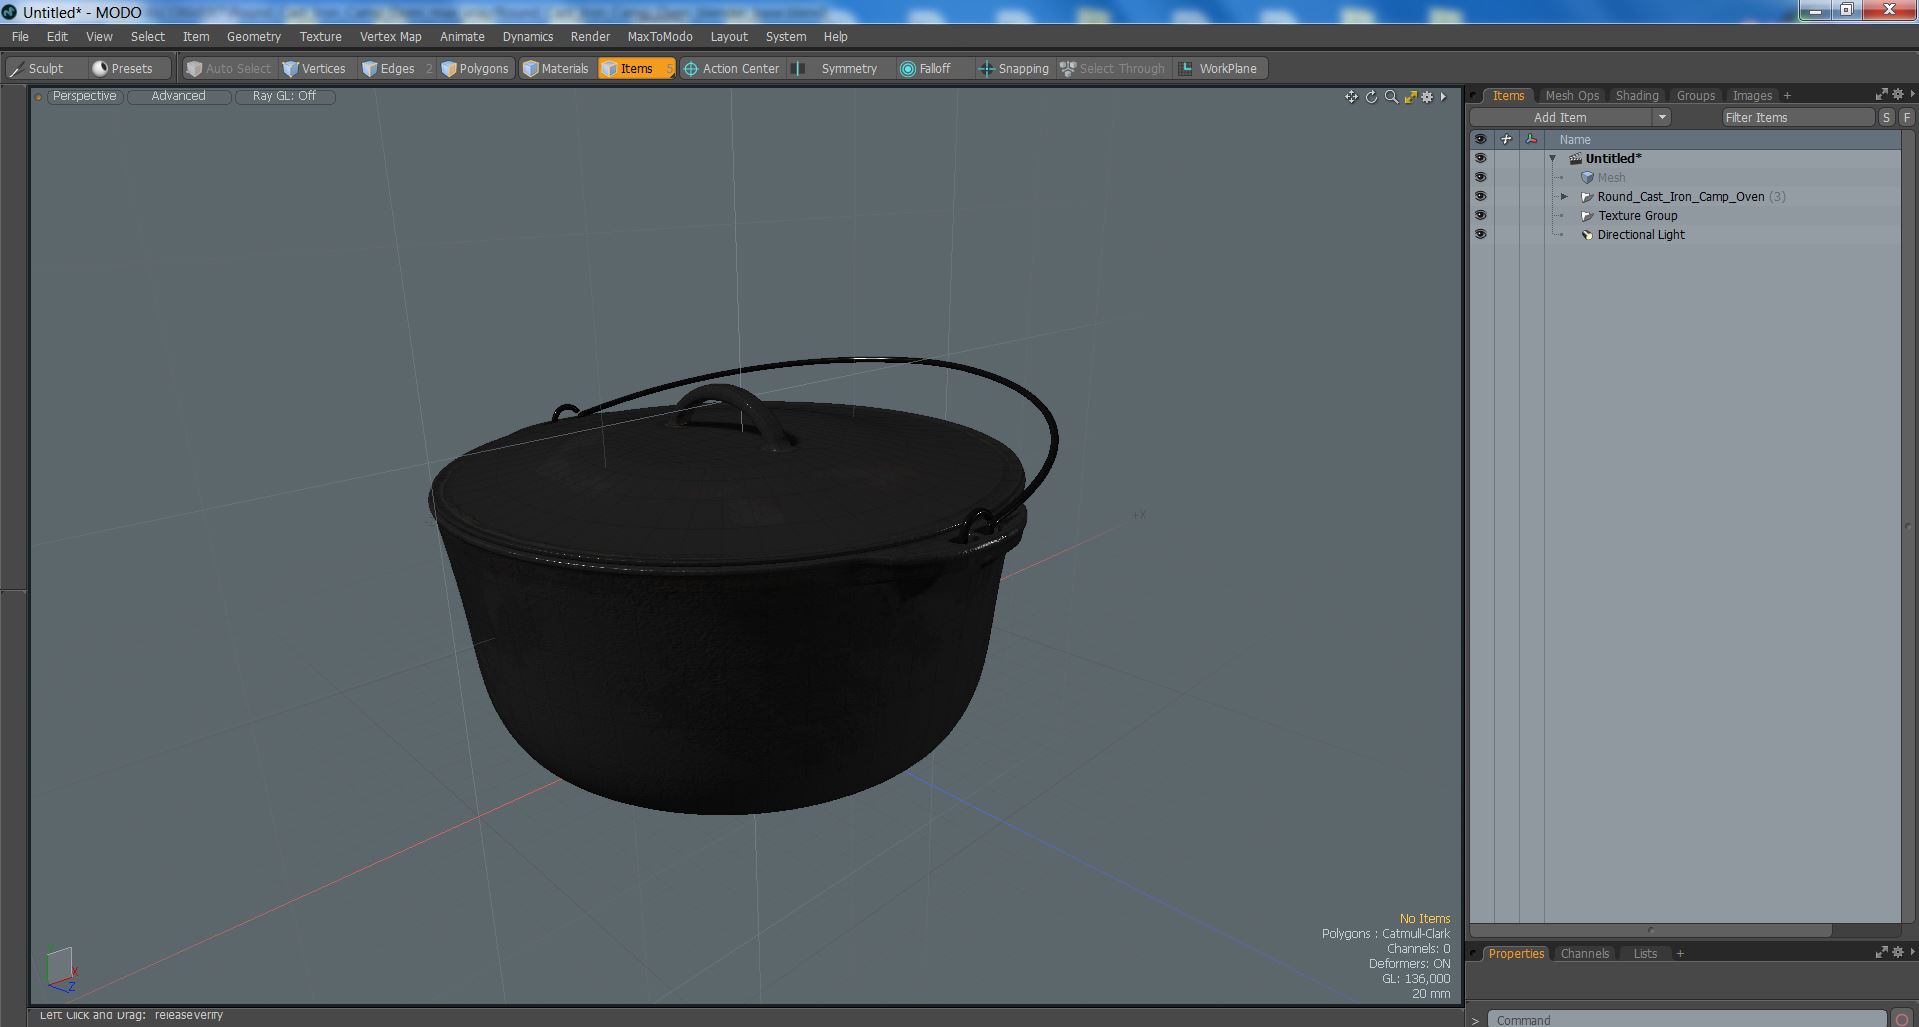The image size is (1919, 1027).
Task: Collapse the Untitled scene tree
Action: click(1553, 159)
